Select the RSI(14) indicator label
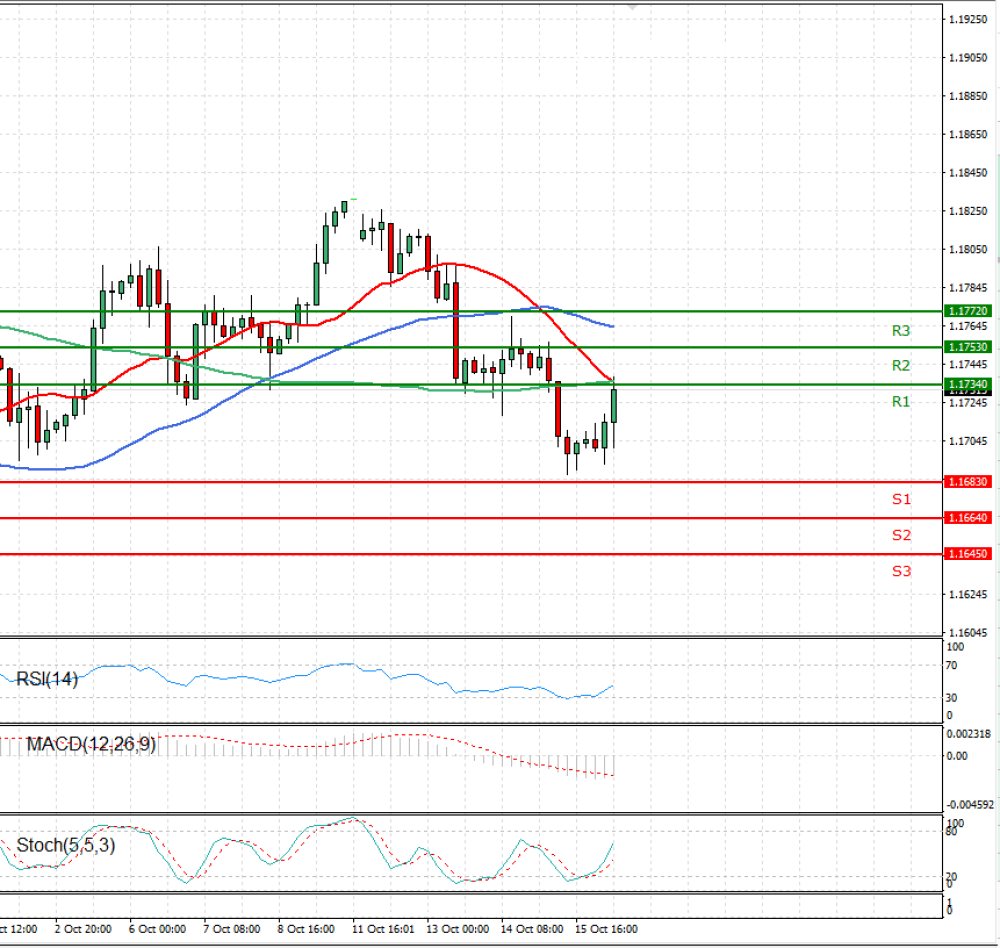Viewport: 1000px width, 948px height. coord(47,679)
